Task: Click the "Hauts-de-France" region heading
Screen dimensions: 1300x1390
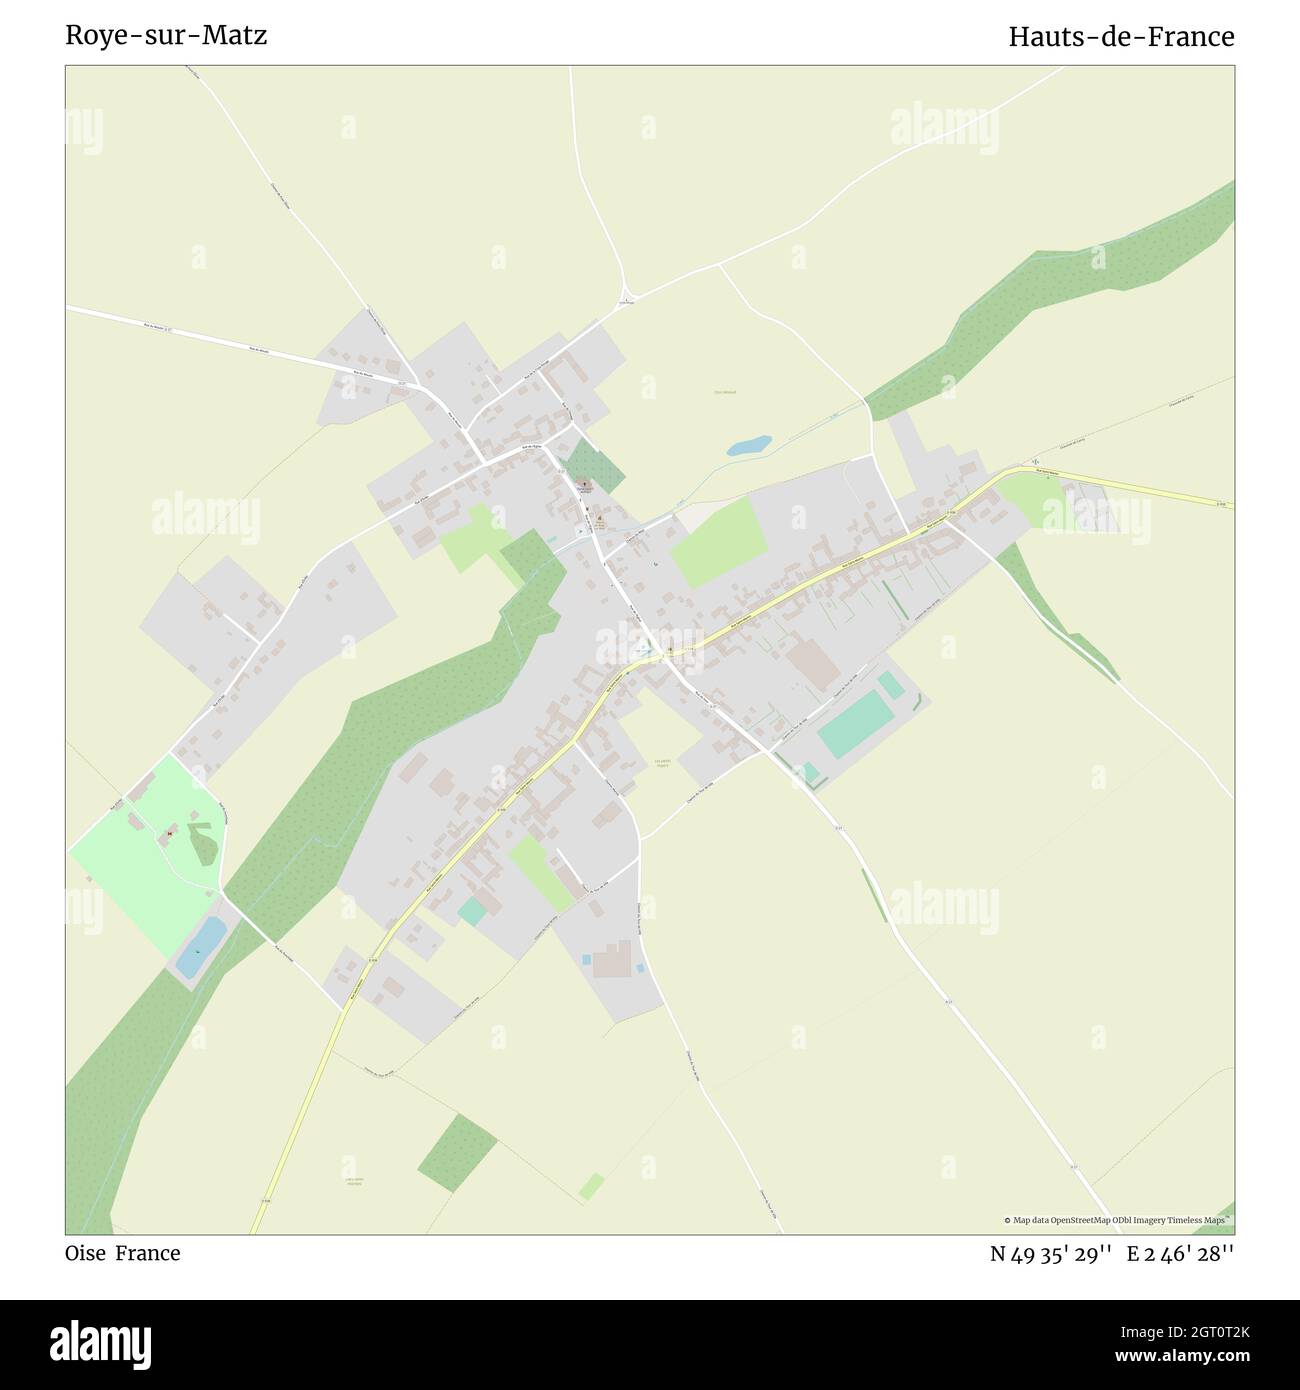Action: pos(1121,36)
